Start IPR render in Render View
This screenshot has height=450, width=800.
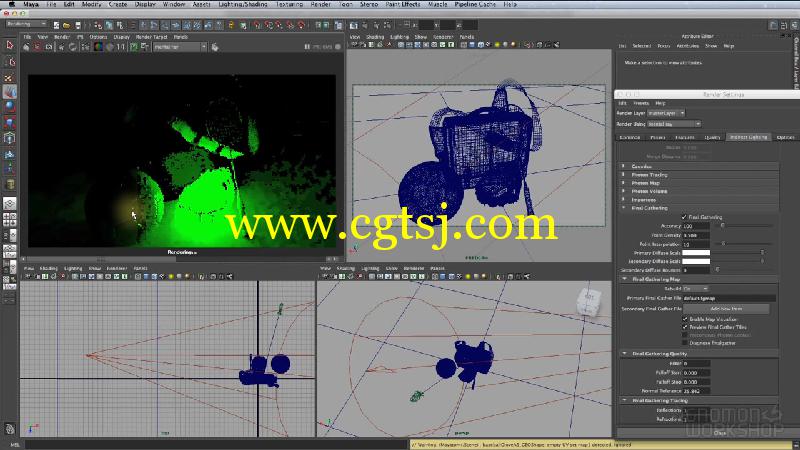tap(61, 47)
